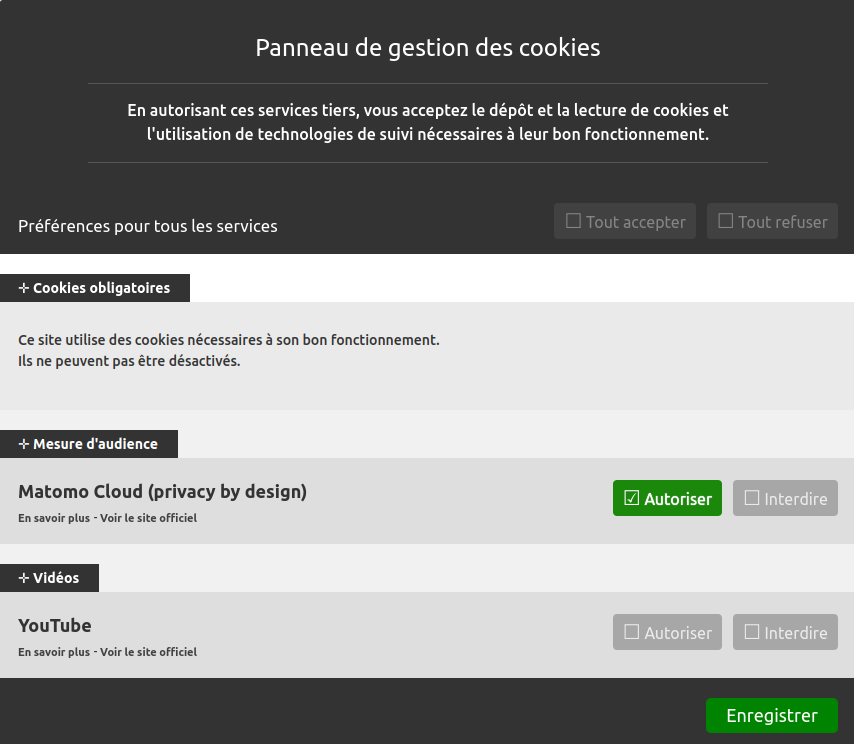The width and height of the screenshot is (854, 744).
Task: Click the Panneau de gestion des cookies heading
Action: 428,48
